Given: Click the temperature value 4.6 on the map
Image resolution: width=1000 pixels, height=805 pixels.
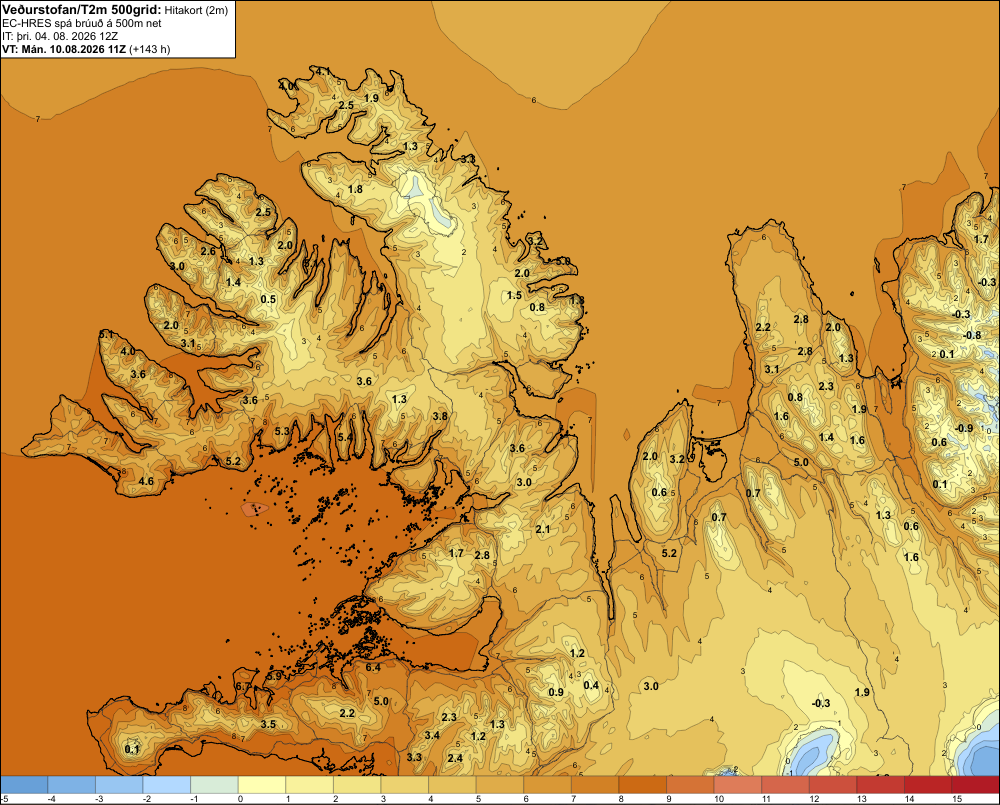Looking at the screenshot, I should tap(146, 481).
